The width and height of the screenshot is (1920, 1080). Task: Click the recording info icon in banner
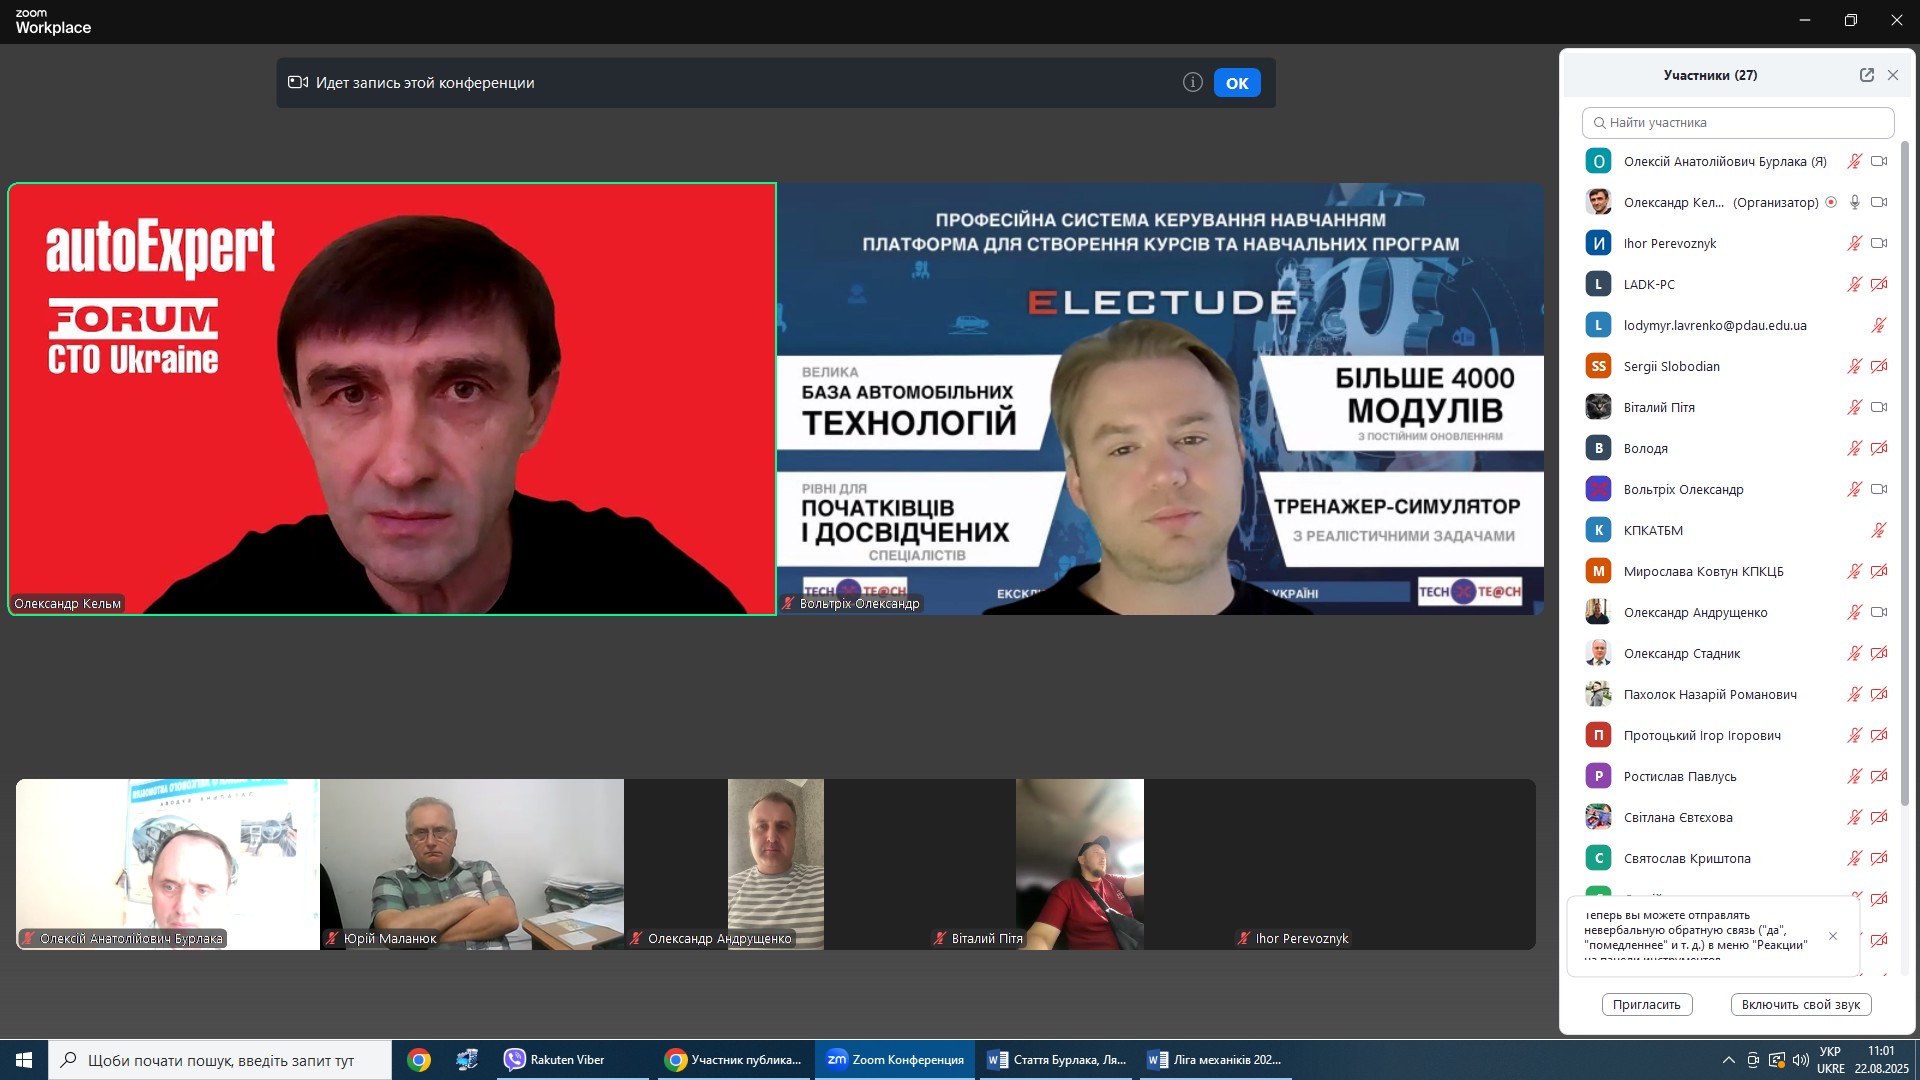(x=1192, y=83)
